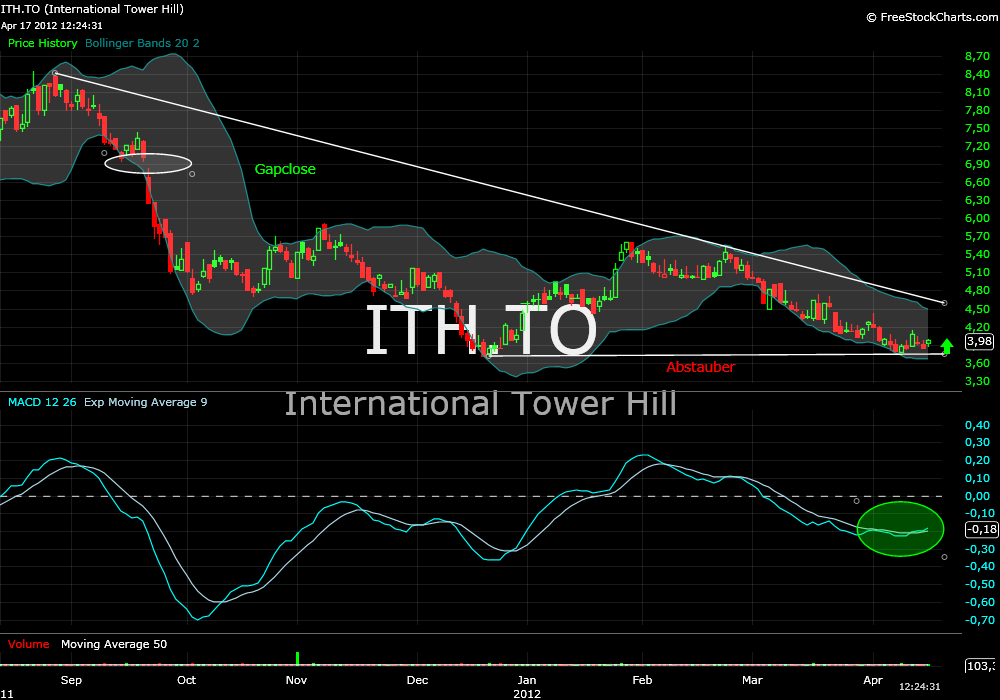
Task: Select the current price tag 3,98
Action: point(979,341)
